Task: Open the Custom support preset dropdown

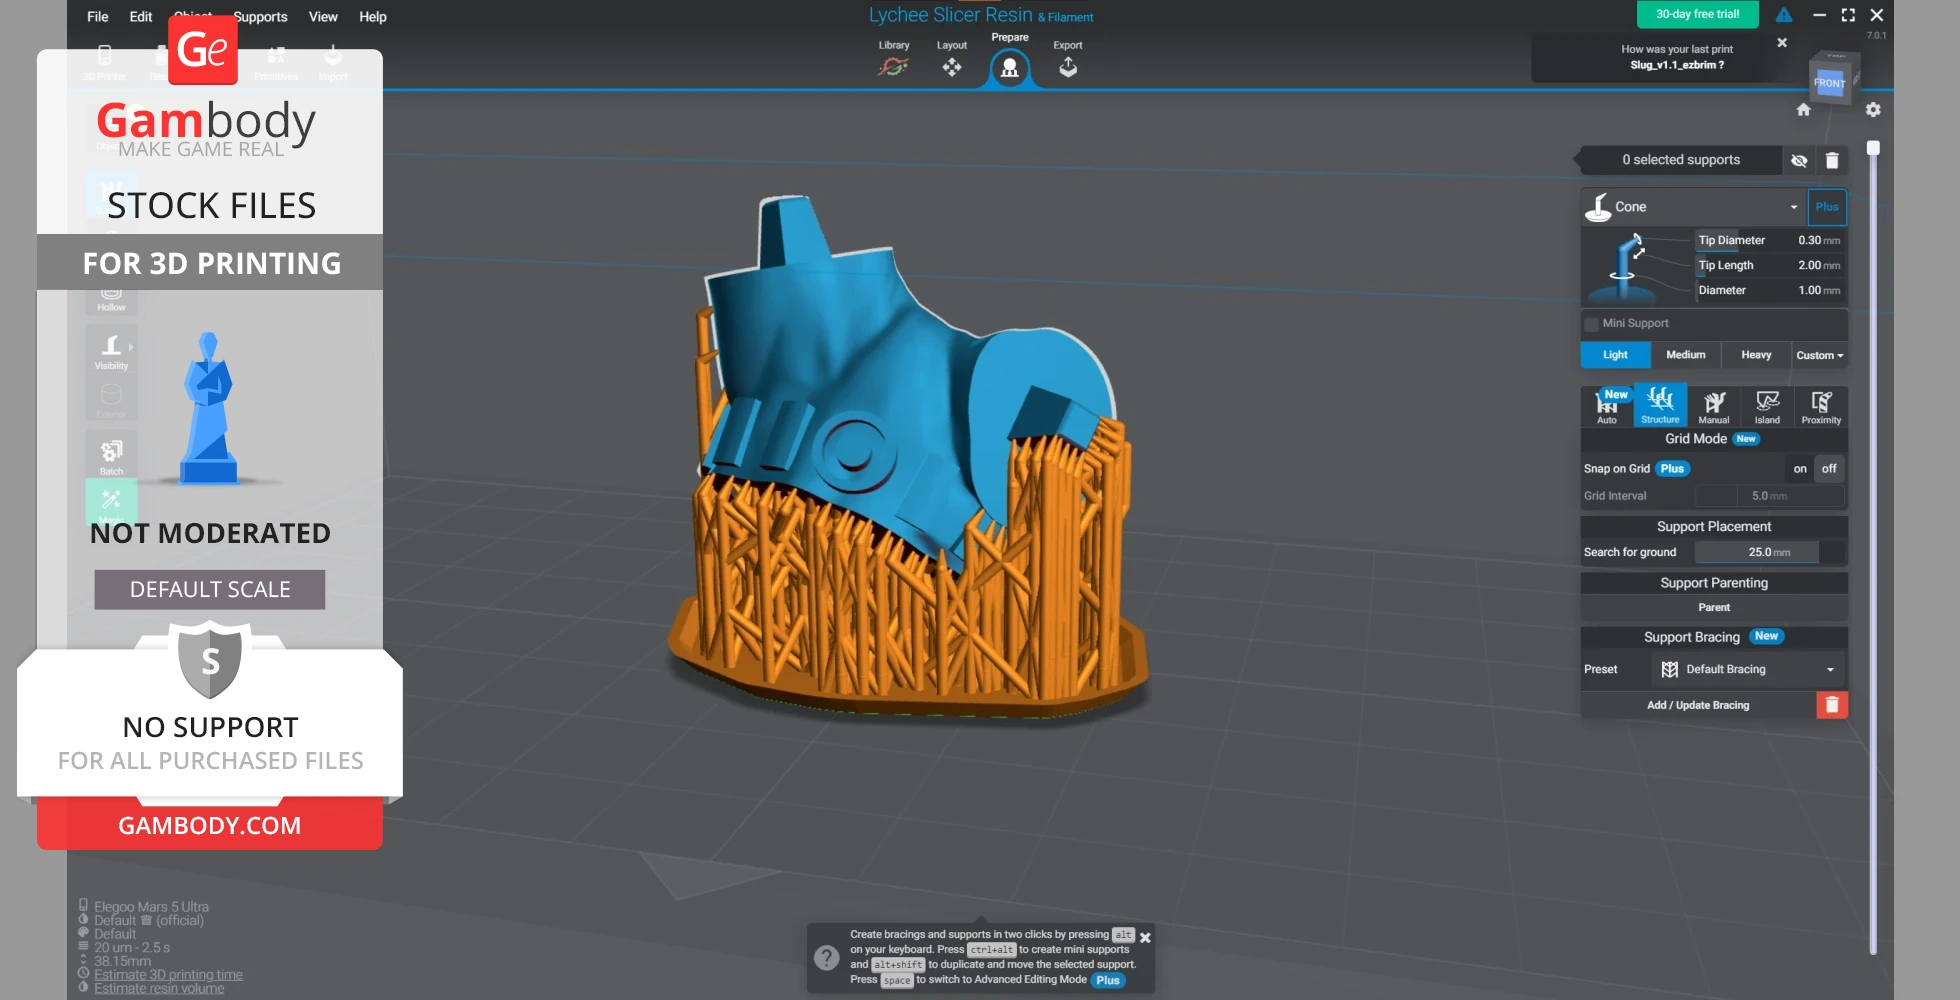Action: coord(1819,355)
